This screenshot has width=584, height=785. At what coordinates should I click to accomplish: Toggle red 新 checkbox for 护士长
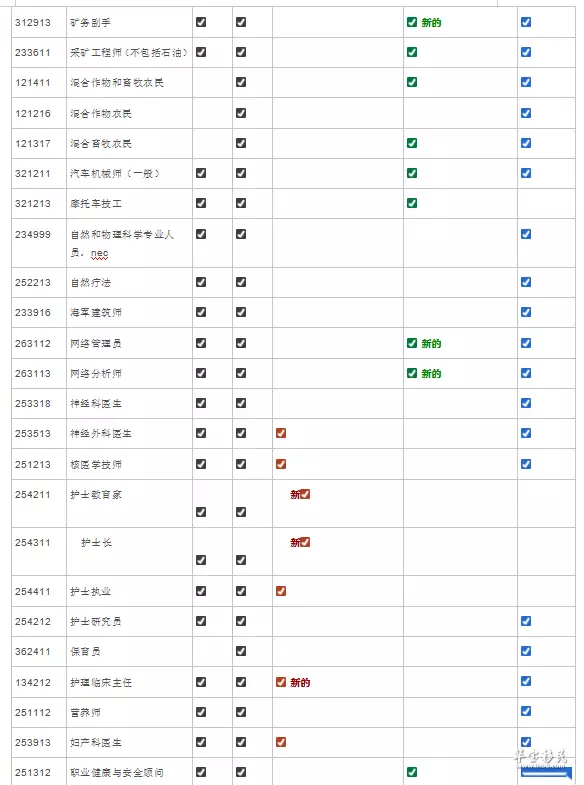pyautogui.click(x=305, y=542)
